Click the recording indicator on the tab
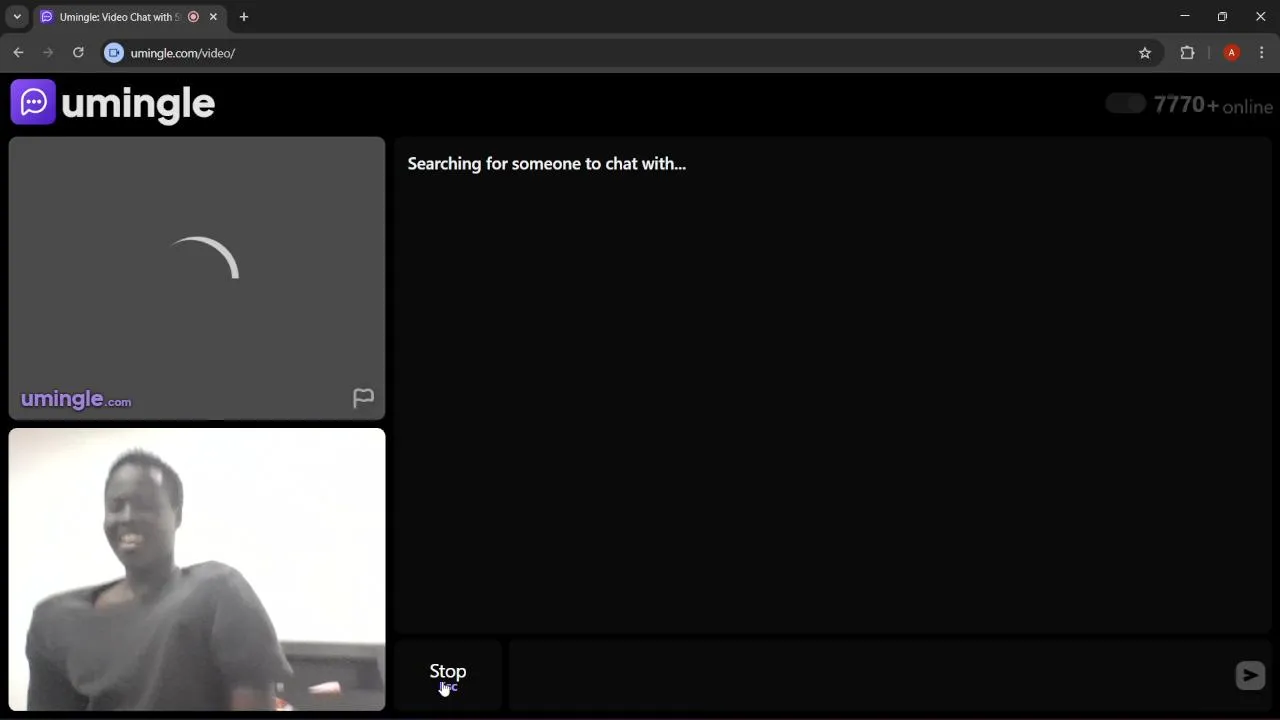The image size is (1280, 720). pyautogui.click(x=193, y=17)
